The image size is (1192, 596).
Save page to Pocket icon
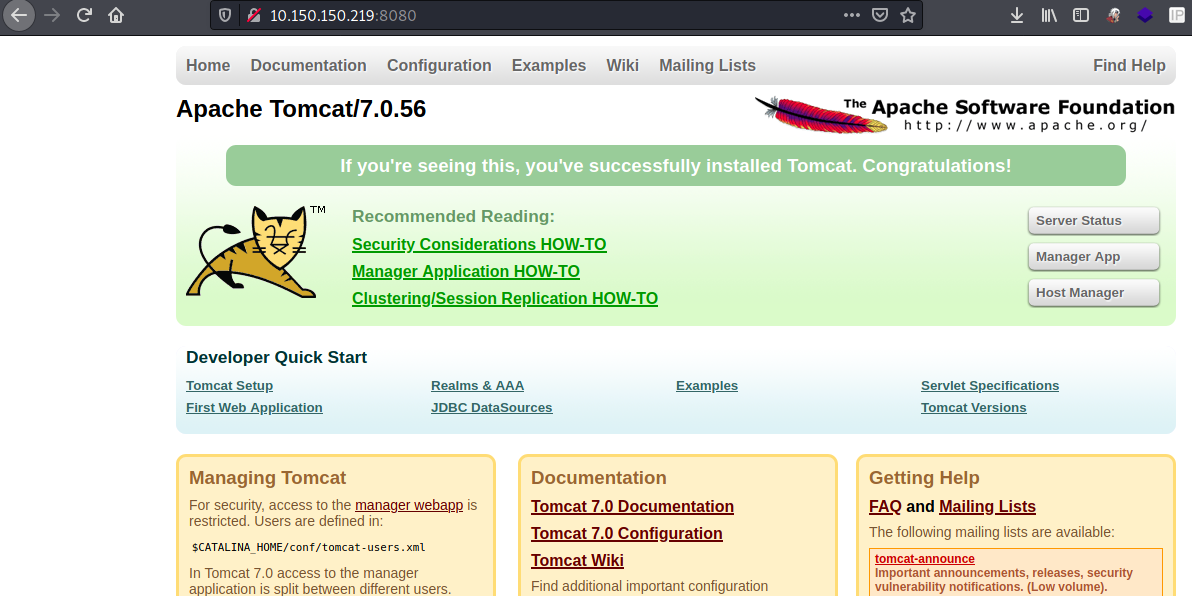[880, 15]
